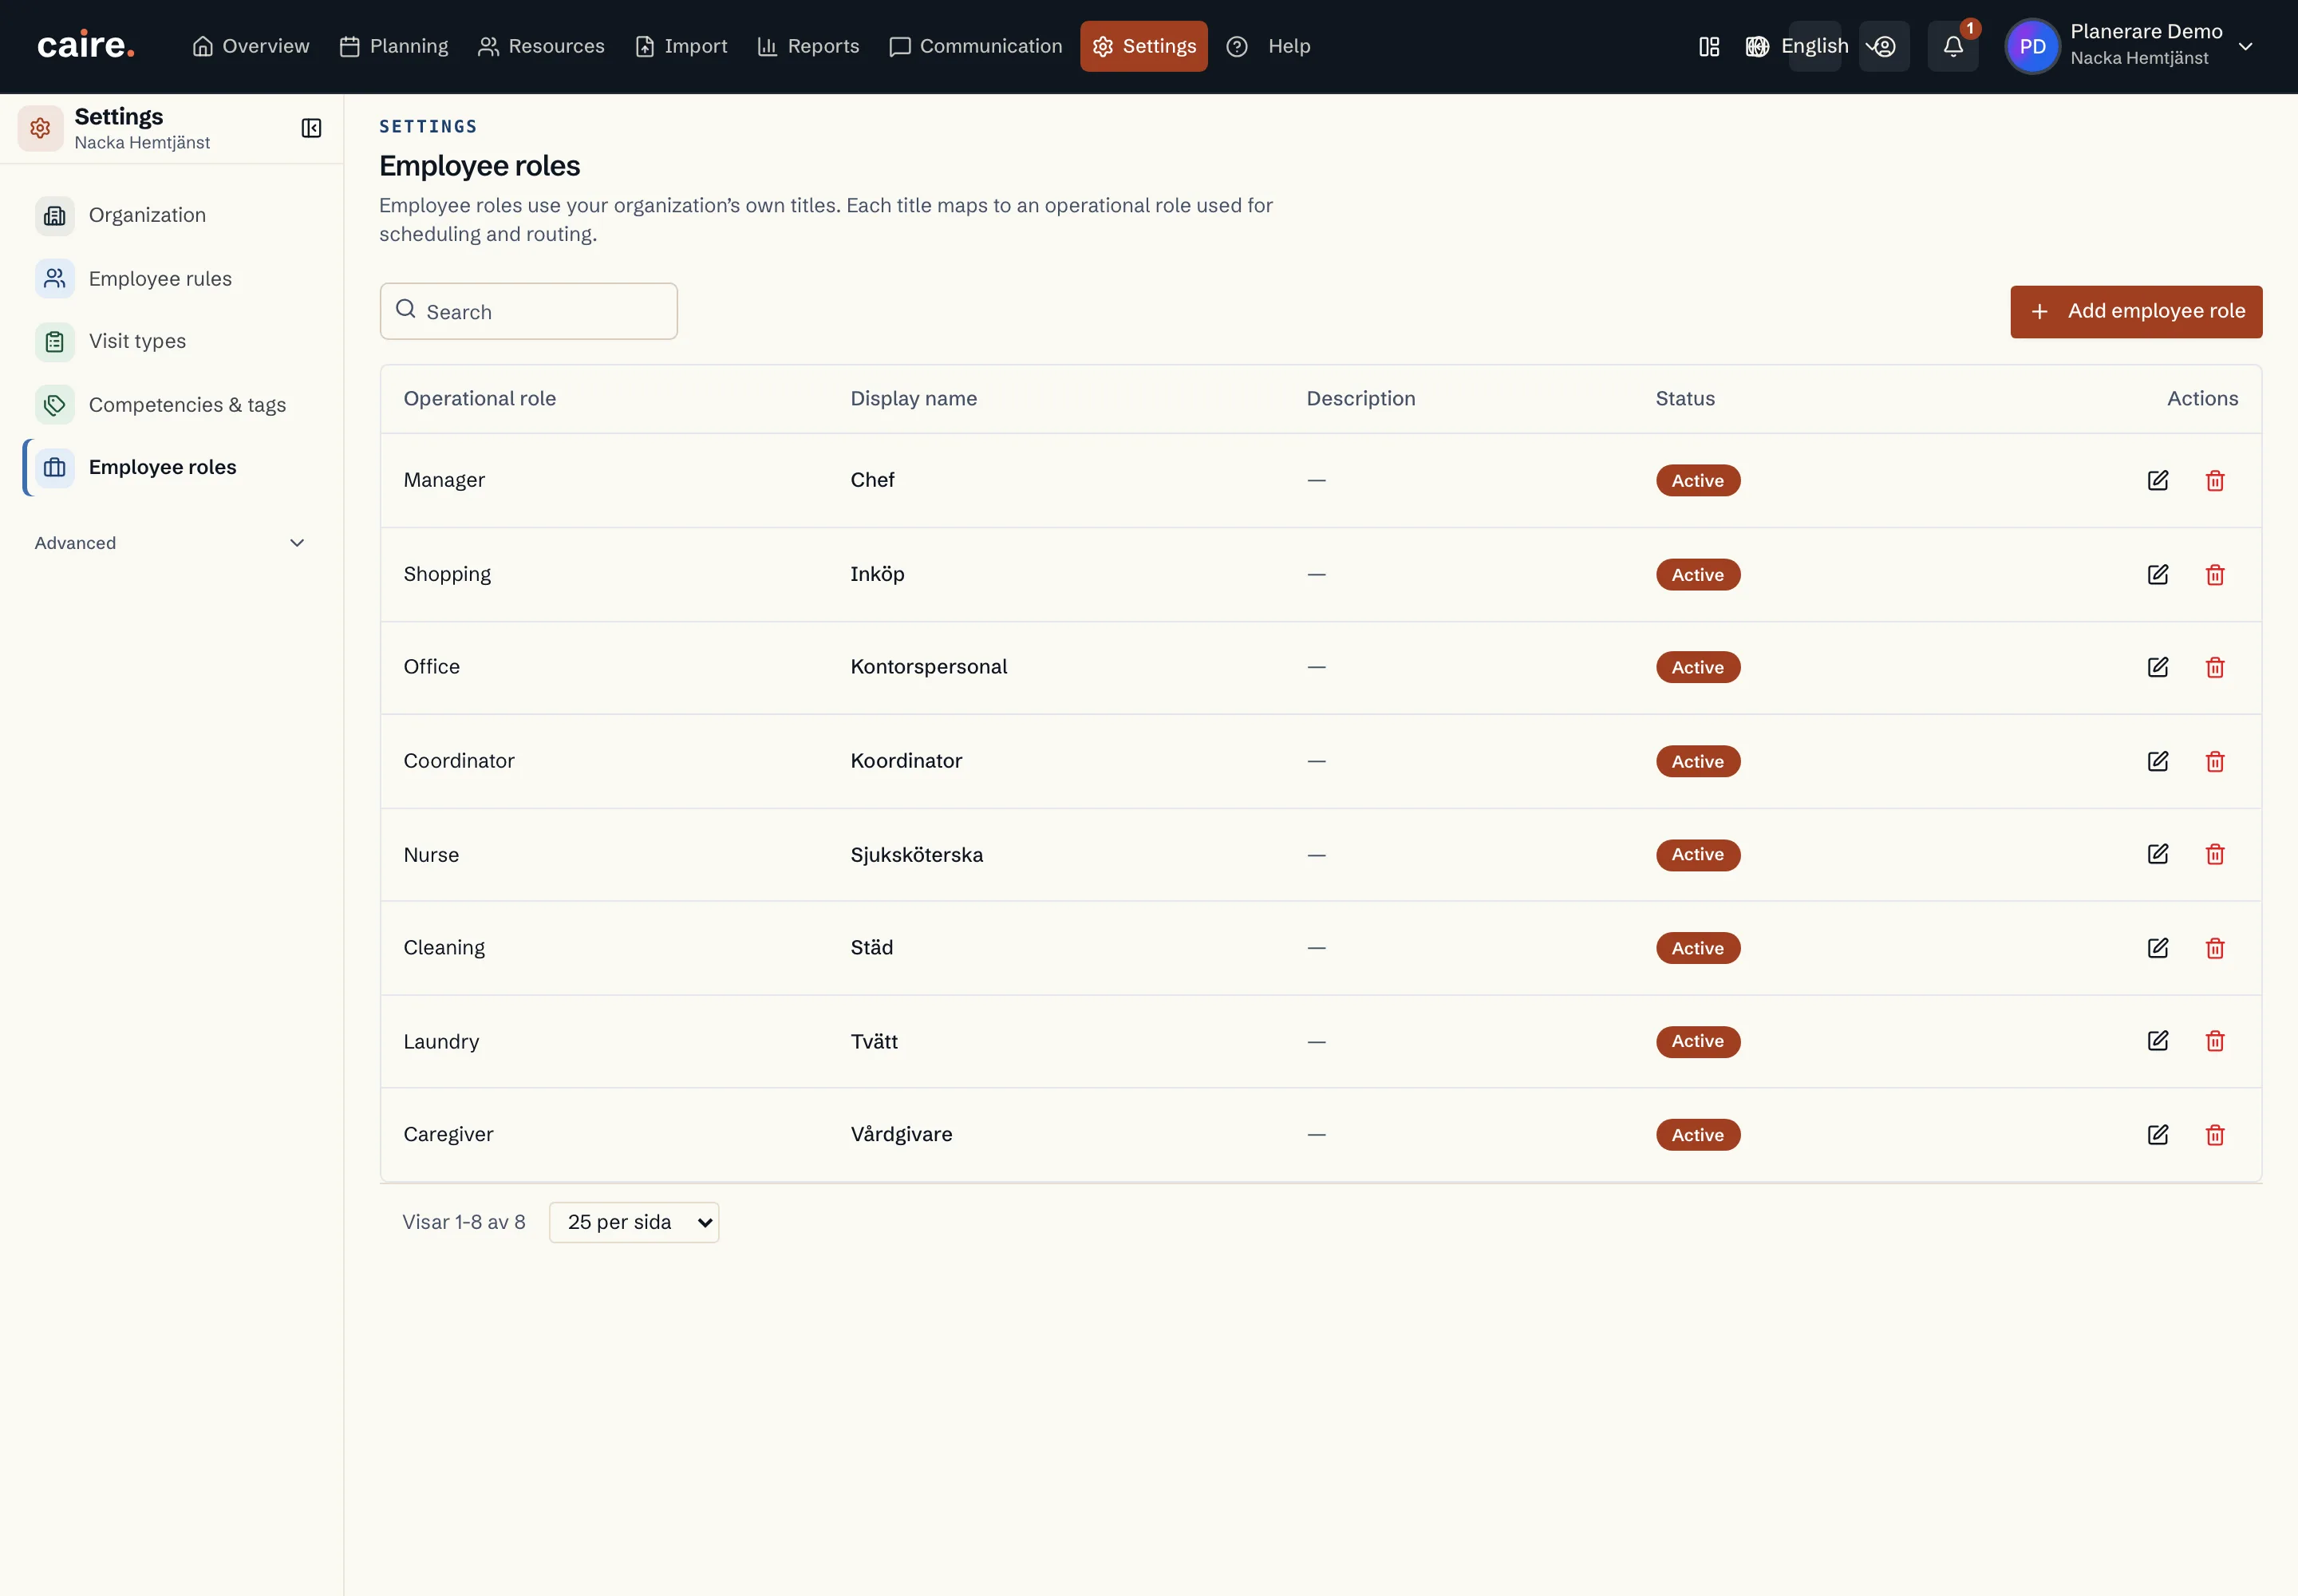Edit the Coordinator role
The image size is (2298, 1596).
(2158, 761)
